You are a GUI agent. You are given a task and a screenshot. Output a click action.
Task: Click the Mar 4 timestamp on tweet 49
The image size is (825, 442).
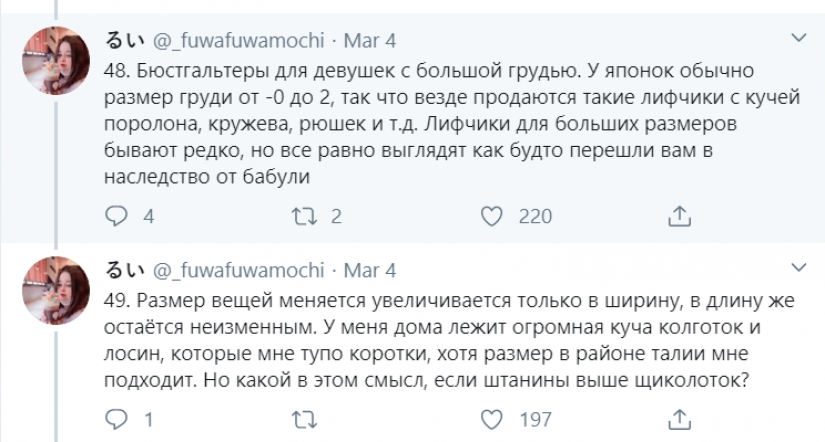[x=369, y=269]
